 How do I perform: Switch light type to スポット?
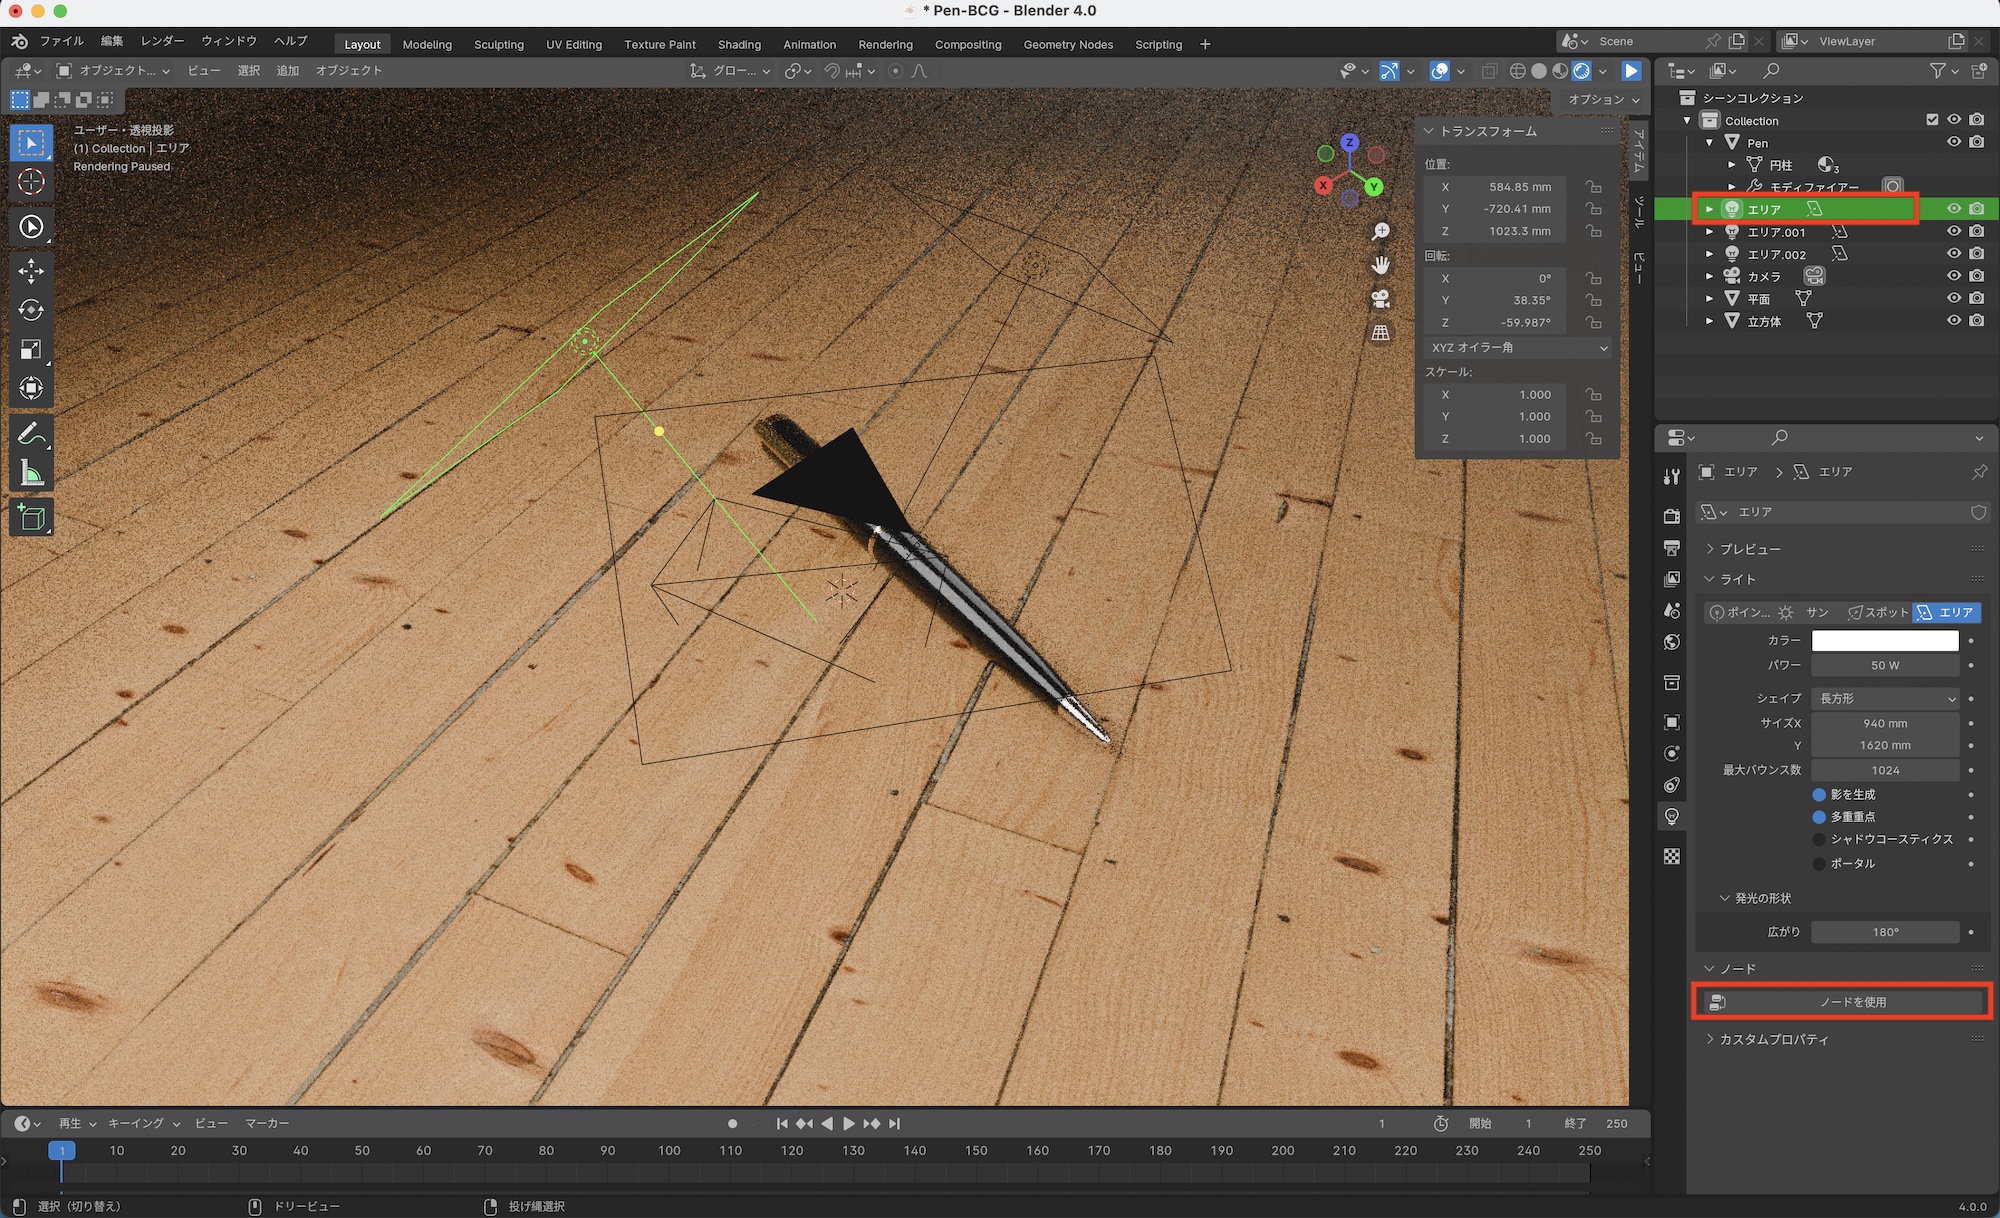1878,612
